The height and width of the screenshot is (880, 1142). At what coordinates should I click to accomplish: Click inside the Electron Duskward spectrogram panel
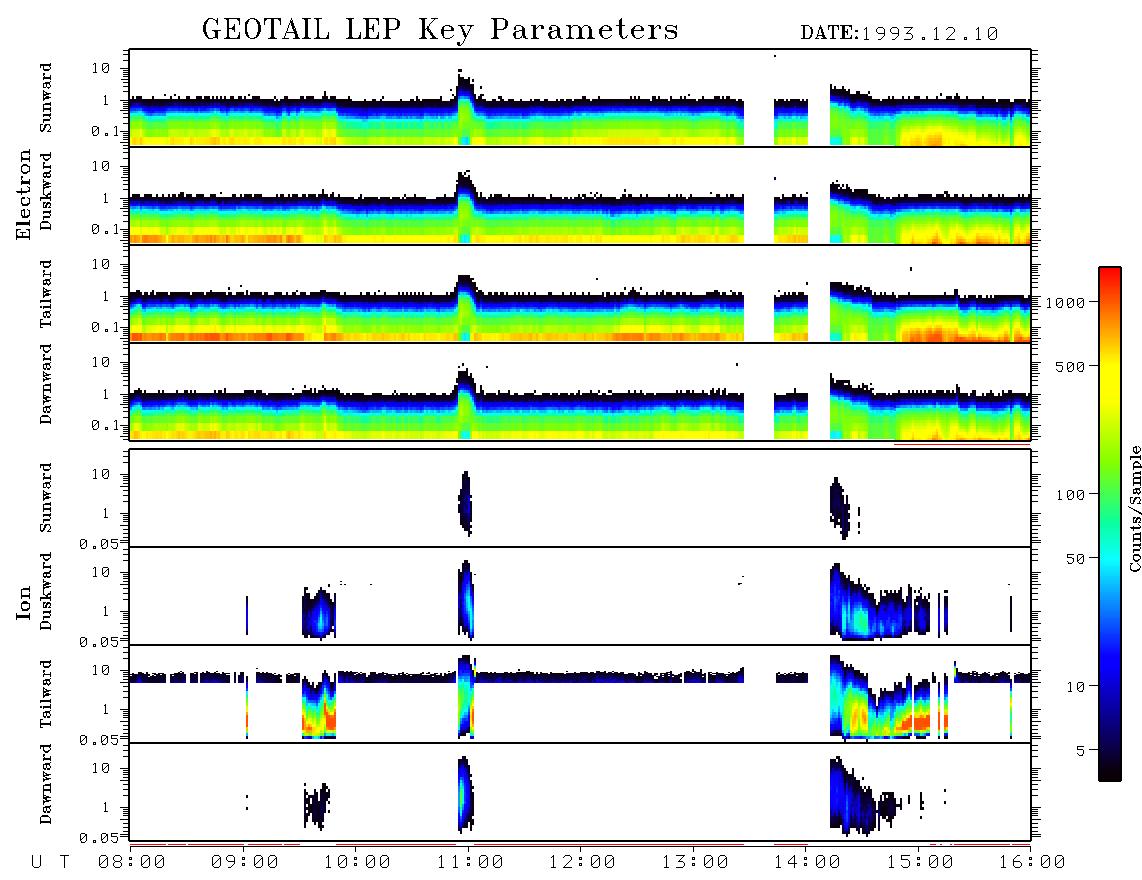580,195
